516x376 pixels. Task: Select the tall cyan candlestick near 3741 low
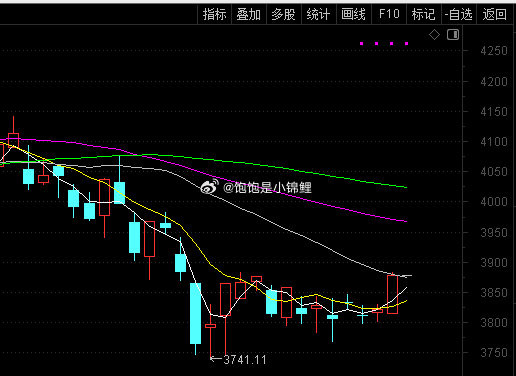pos(195,313)
